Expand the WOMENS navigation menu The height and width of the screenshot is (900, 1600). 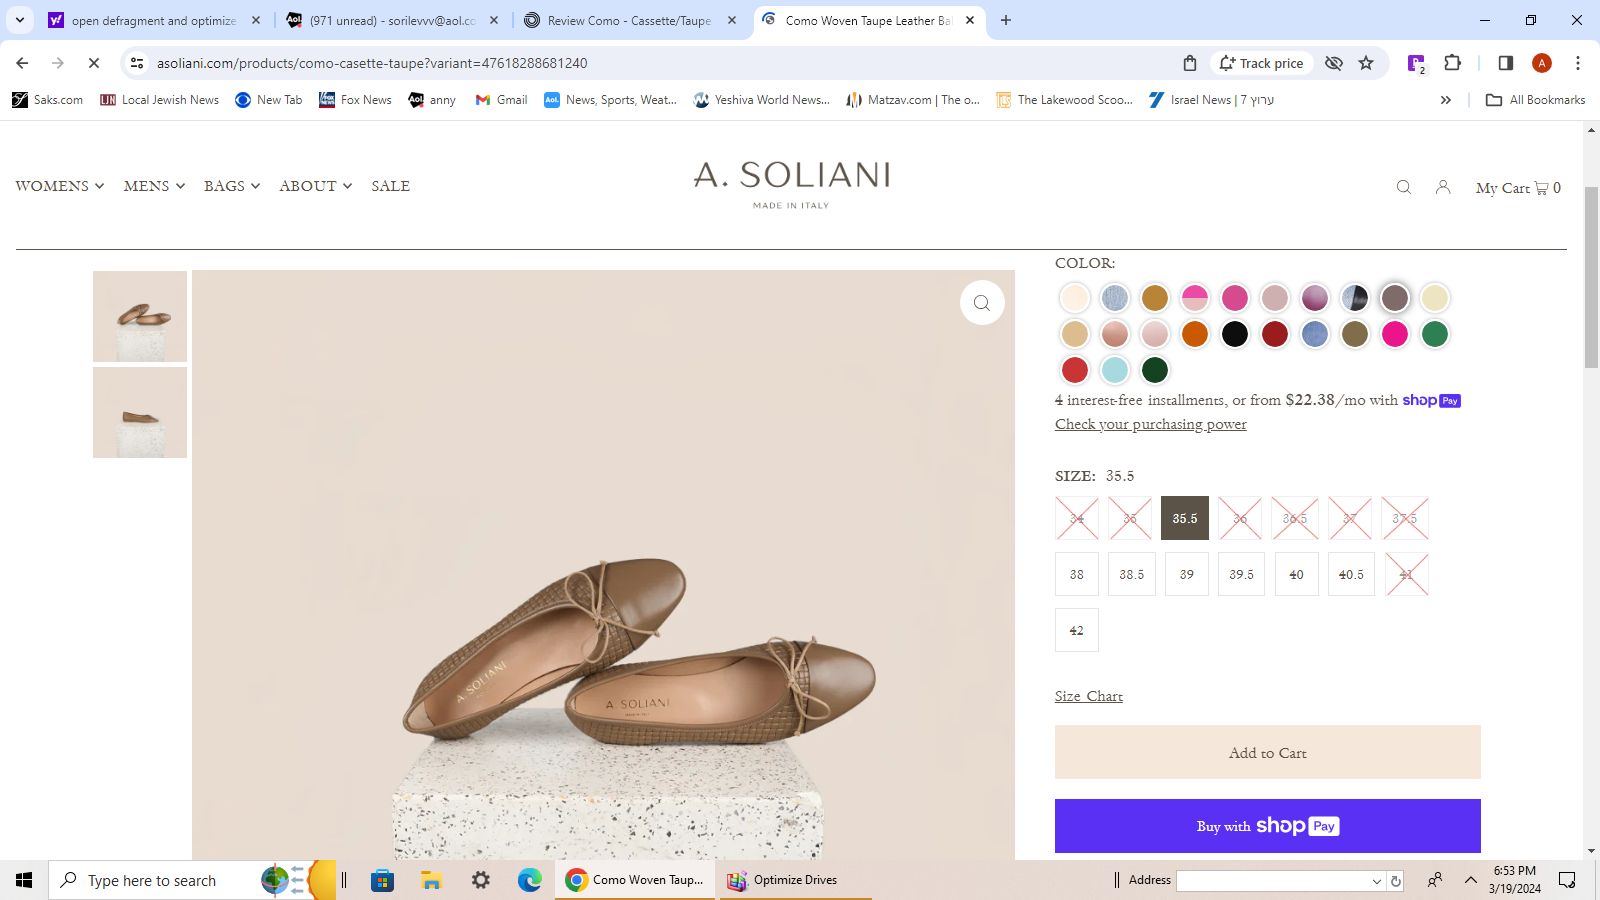point(60,186)
